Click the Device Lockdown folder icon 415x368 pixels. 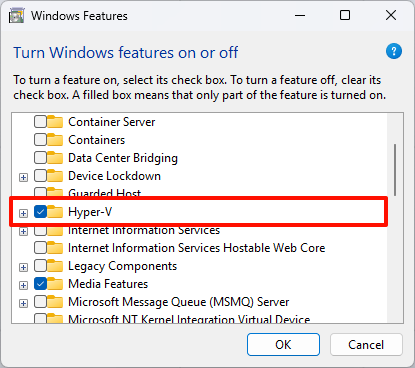[x=55, y=176]
